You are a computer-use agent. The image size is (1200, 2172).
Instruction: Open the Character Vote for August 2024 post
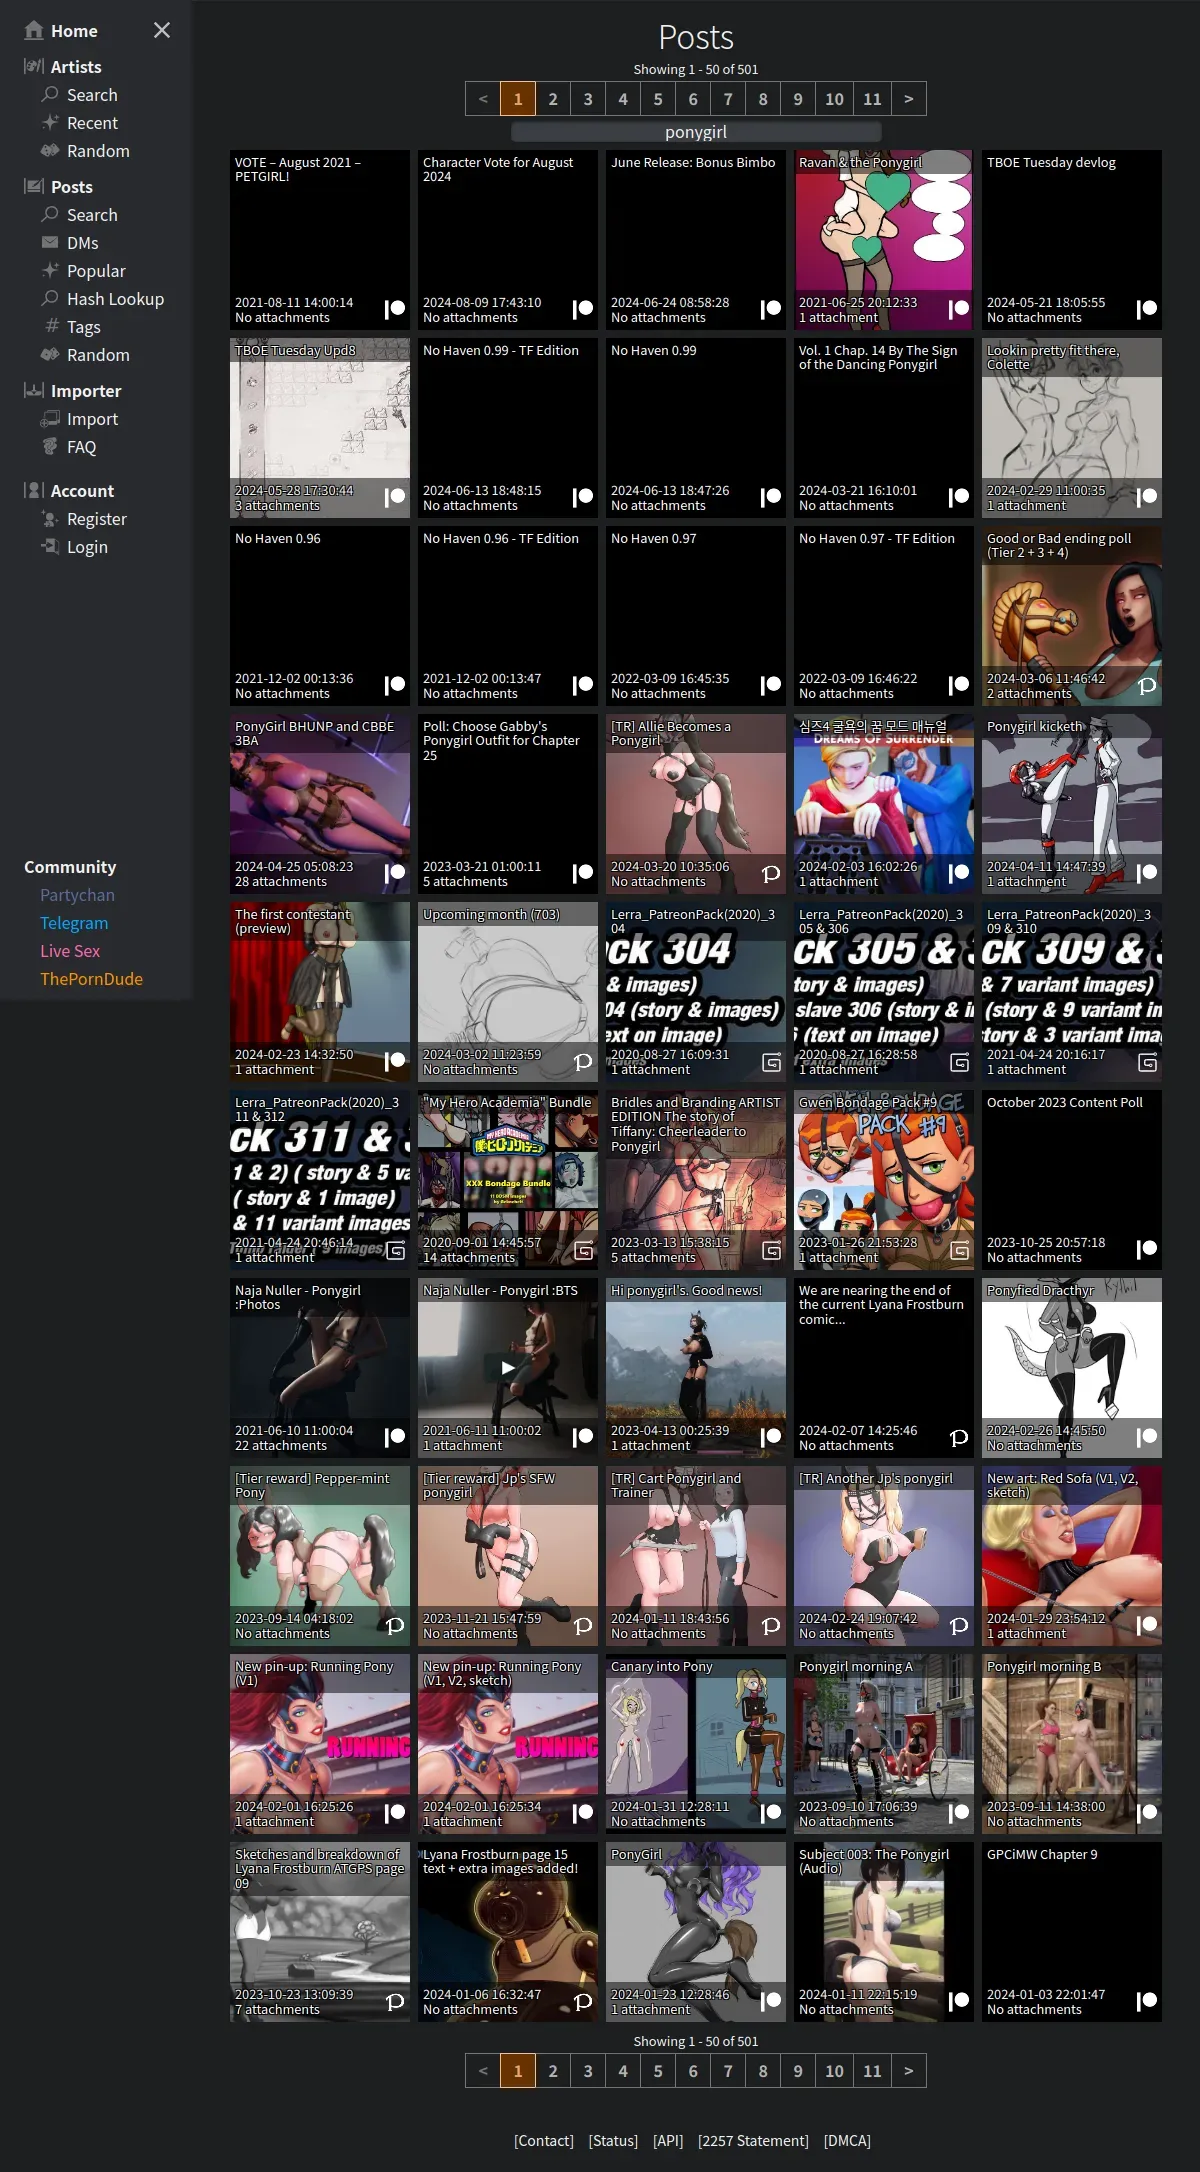tap(508, 240)
